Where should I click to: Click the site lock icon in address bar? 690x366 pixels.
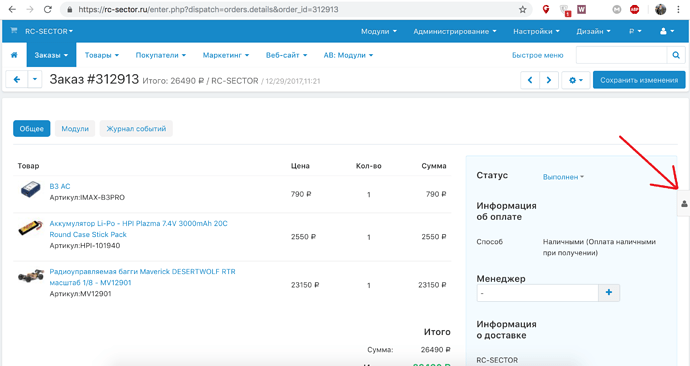70,9
